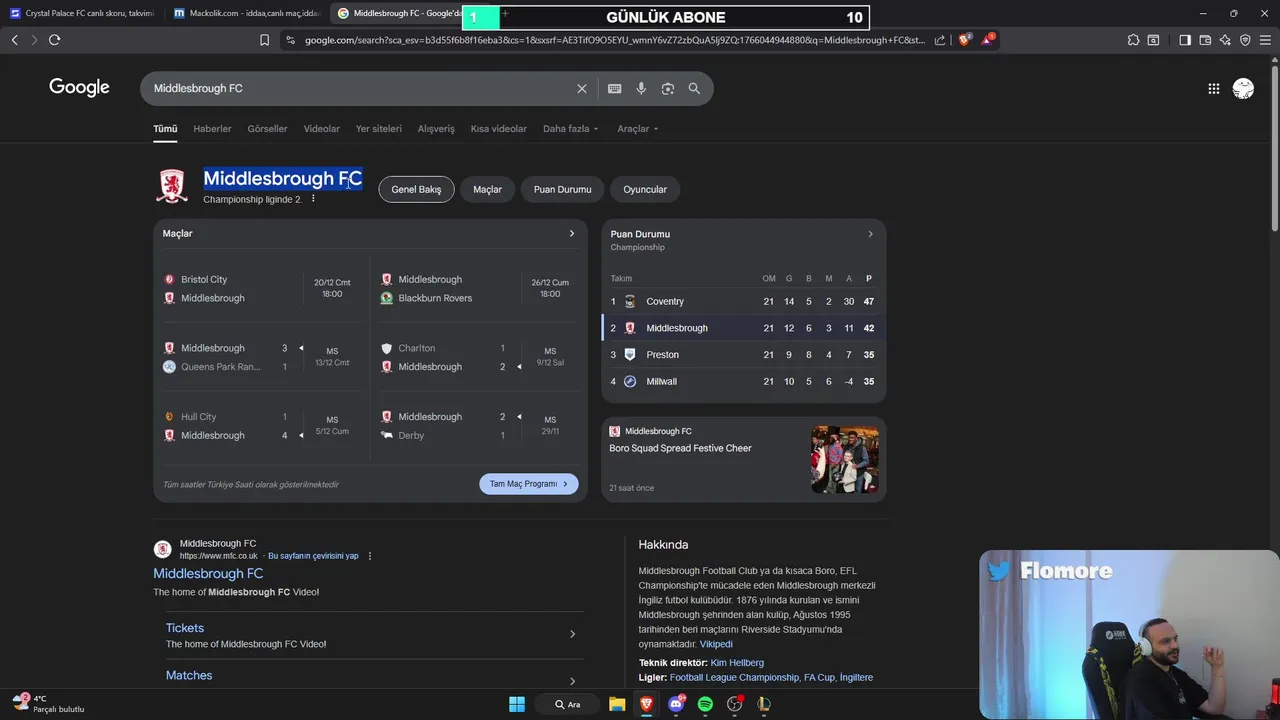Bookmark this page in the address bar
Screen dimensions: 1280x720
[264, 40]
